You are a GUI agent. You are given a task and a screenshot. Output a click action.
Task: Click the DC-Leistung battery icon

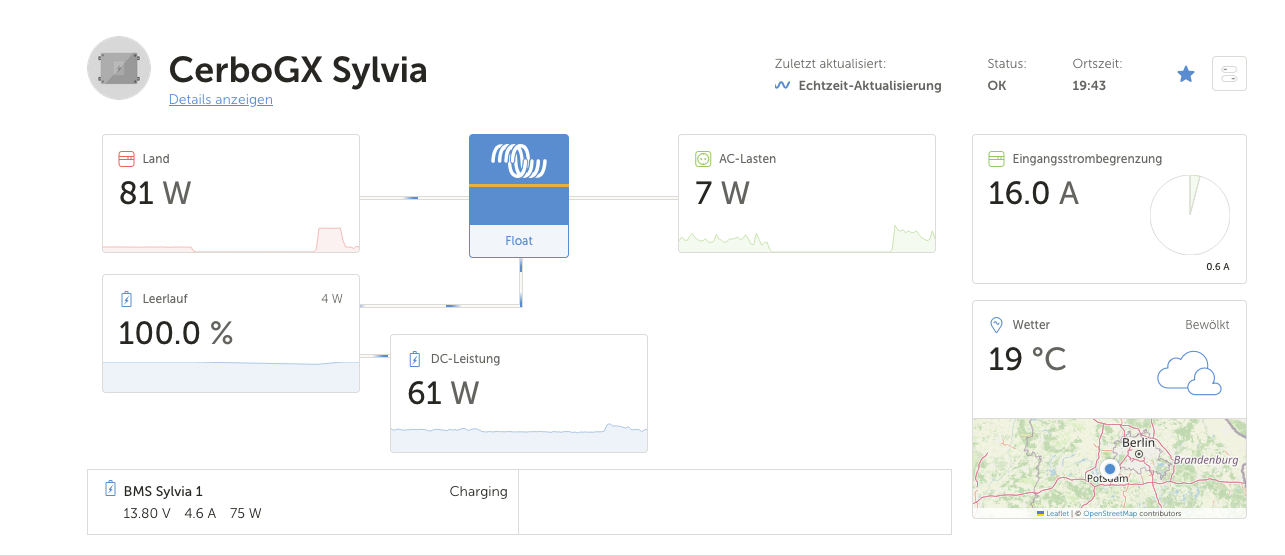click(415, 359)
